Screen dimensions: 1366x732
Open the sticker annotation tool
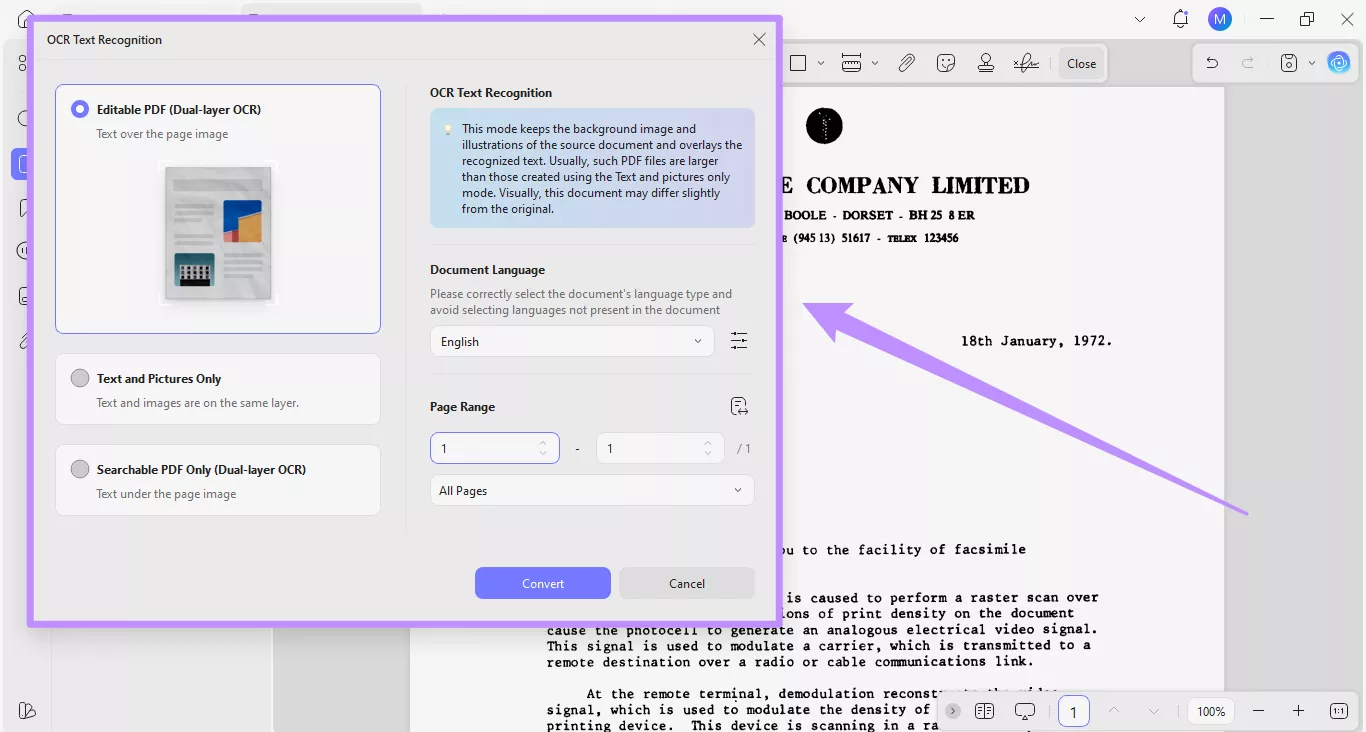(946, 62)
